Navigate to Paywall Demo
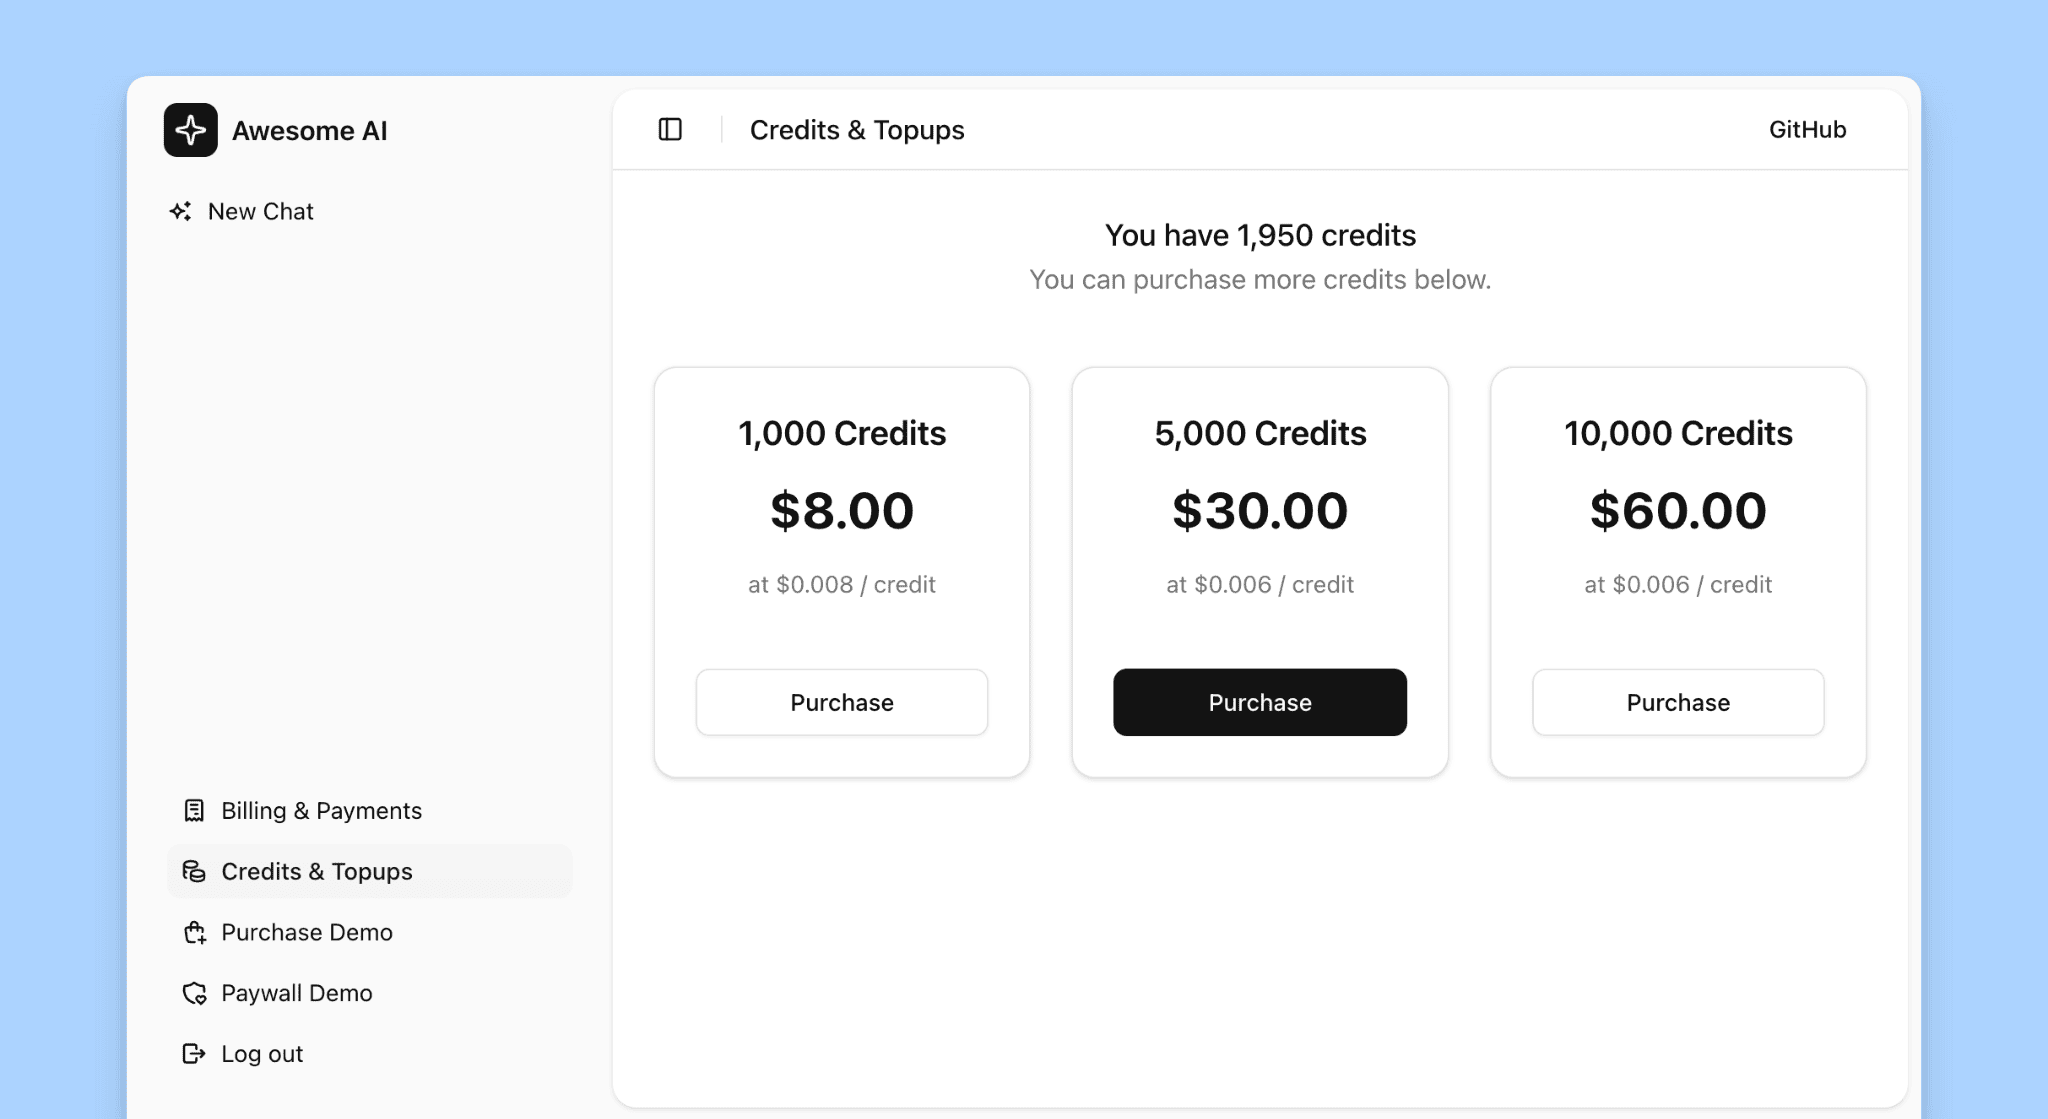Viewport: 2048px width, 1119px height. point(296,993)
